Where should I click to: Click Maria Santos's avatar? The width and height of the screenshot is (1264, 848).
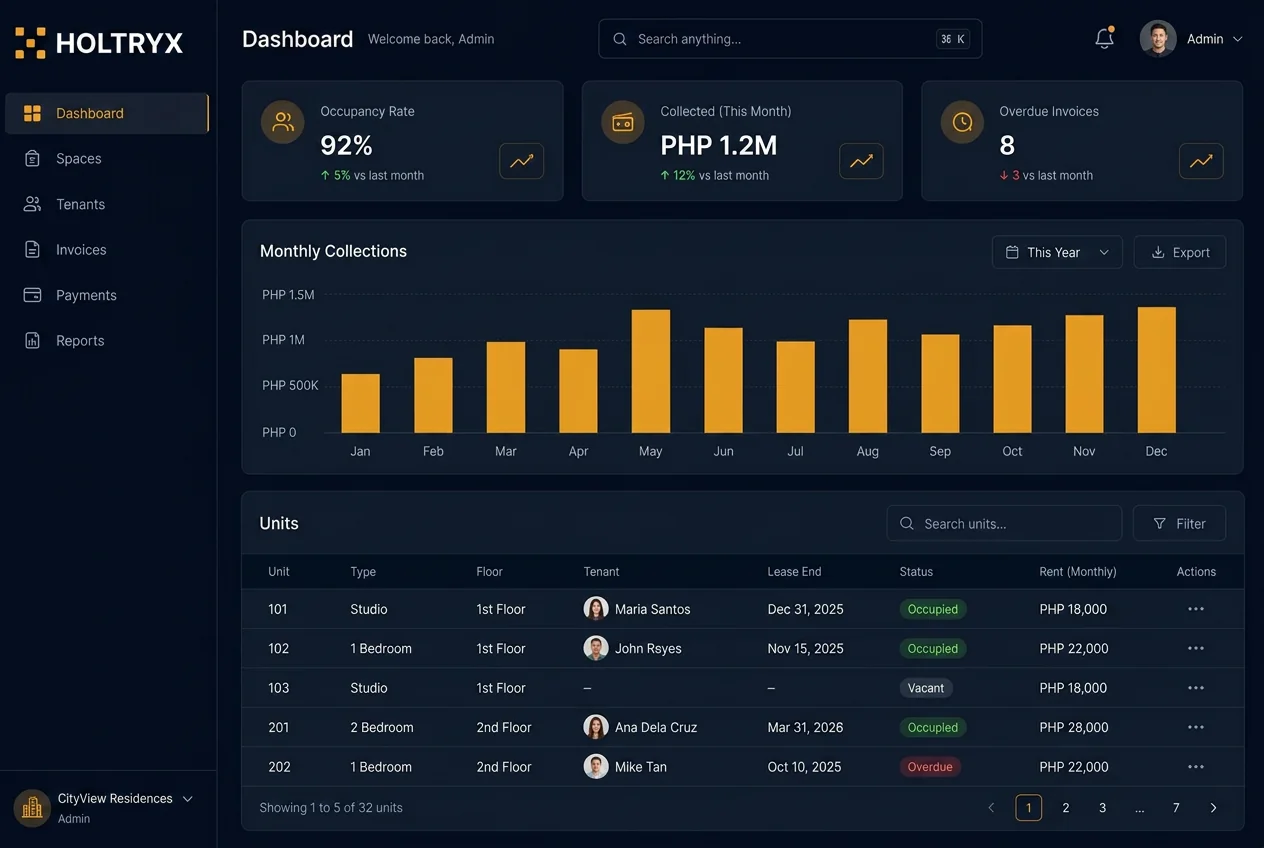[x=596, y=609]
